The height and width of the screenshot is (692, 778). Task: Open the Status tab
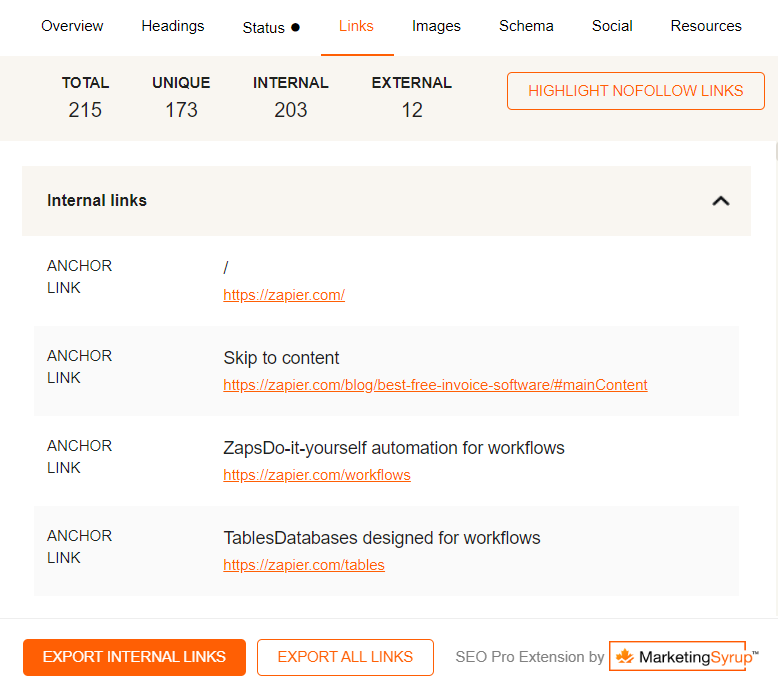click(264, 27)
